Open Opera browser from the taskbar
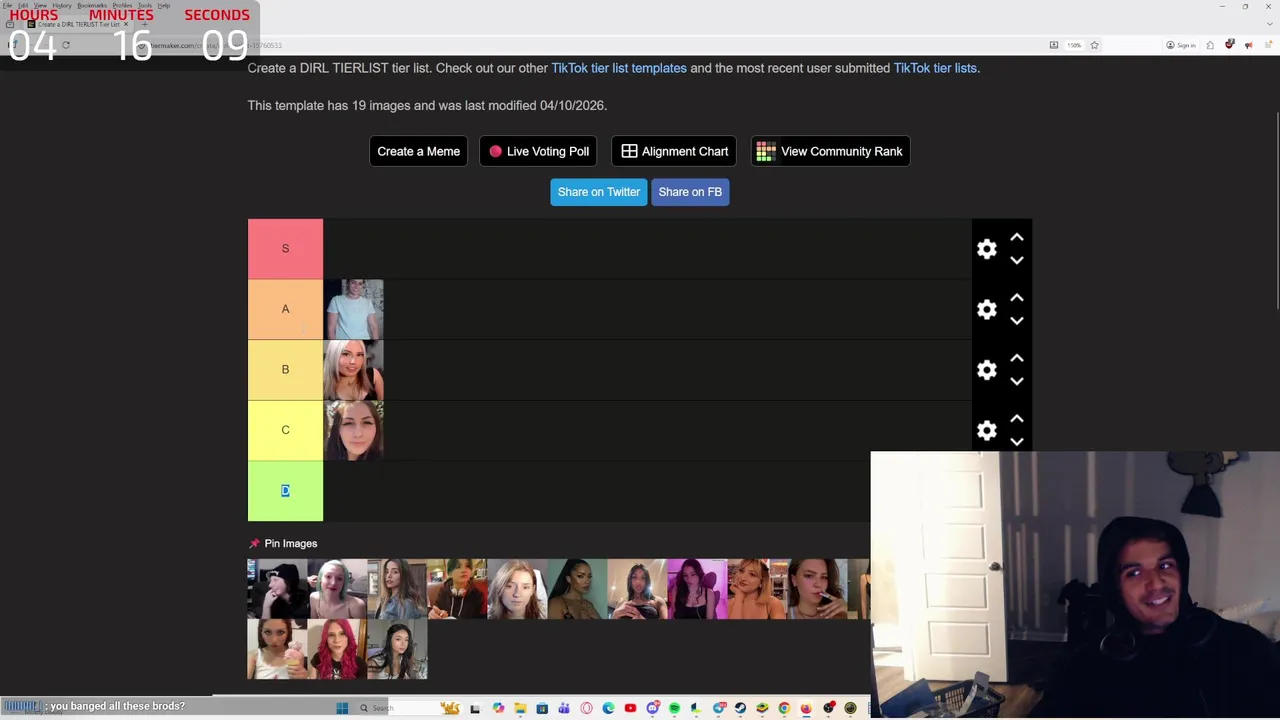 click(586, 708)
